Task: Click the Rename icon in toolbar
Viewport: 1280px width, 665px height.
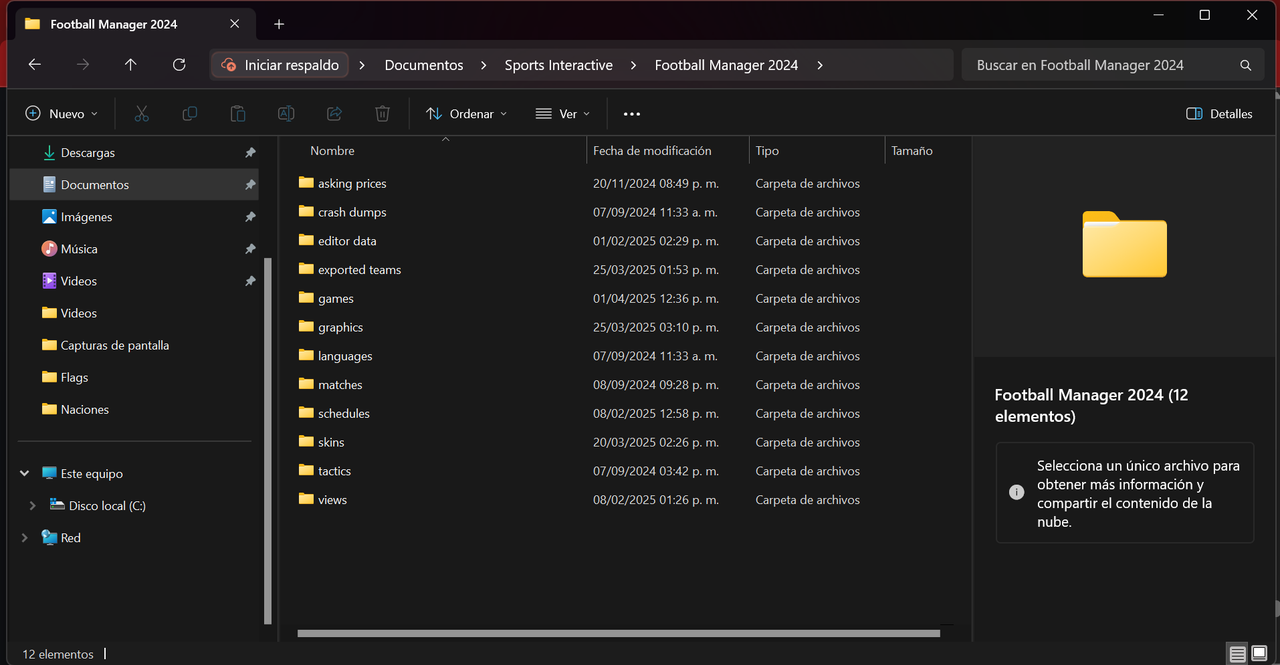Action: pos(285,114)
